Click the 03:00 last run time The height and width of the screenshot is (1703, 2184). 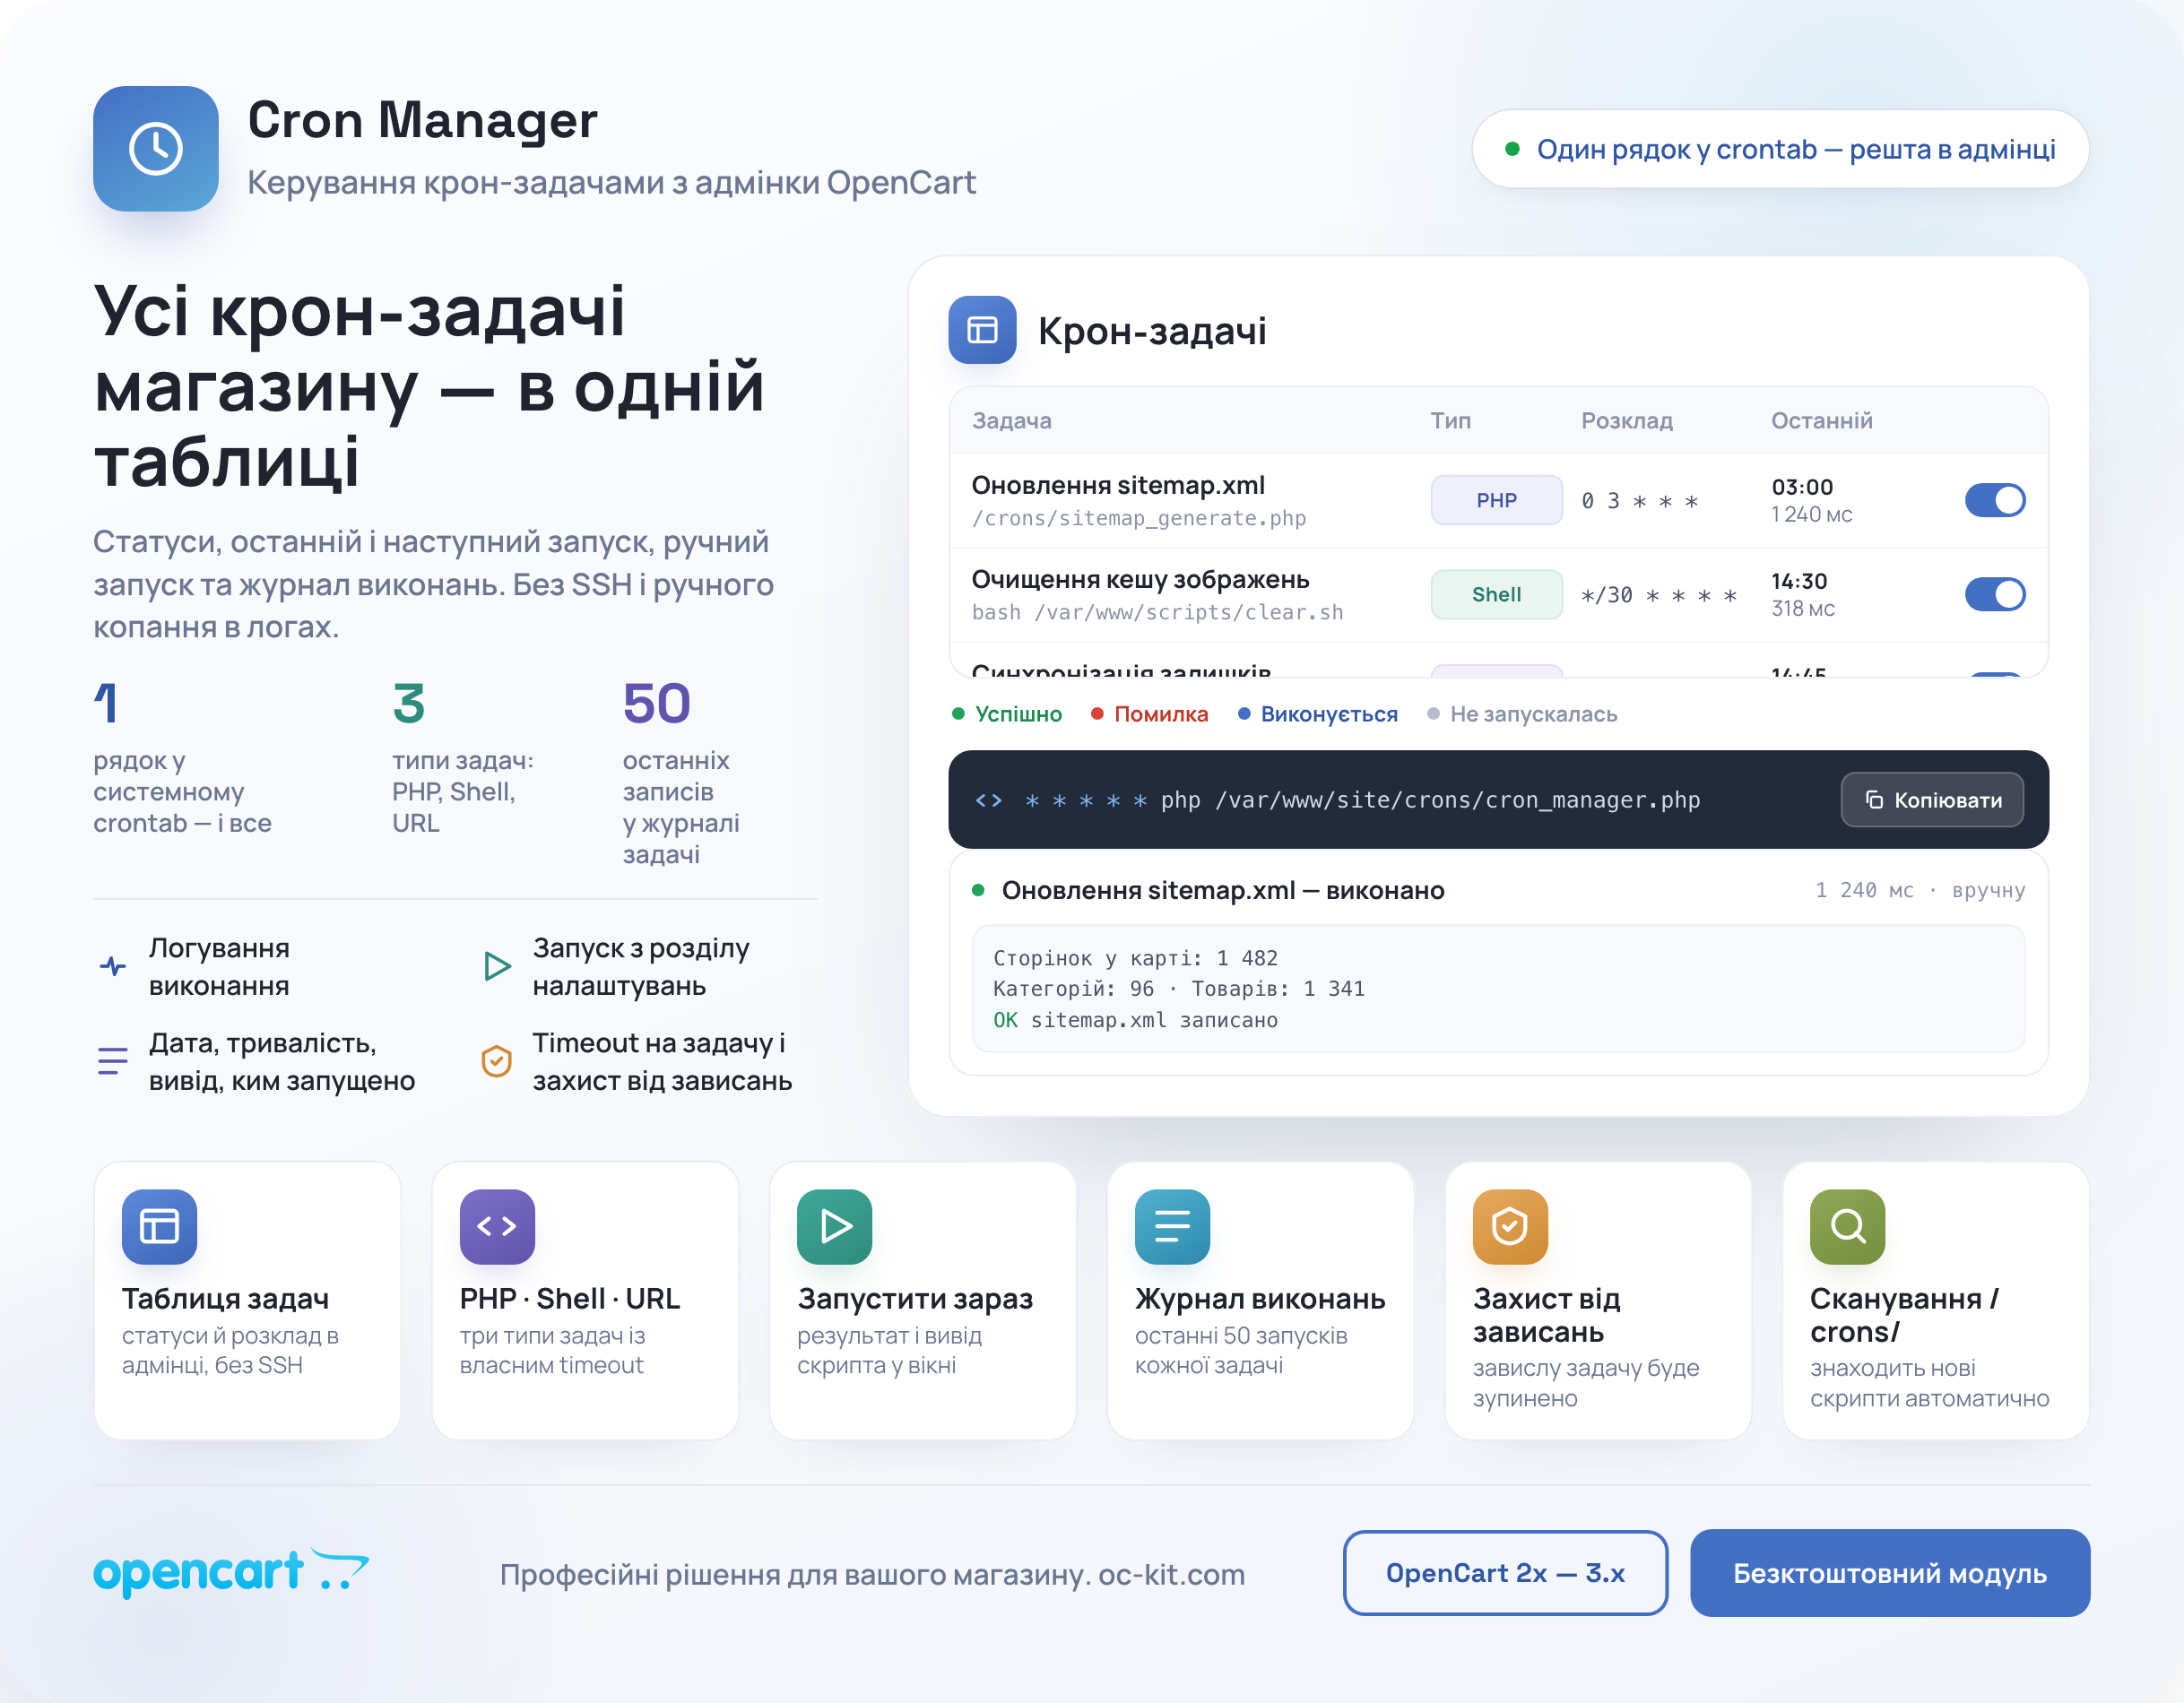coord(1802,487)
